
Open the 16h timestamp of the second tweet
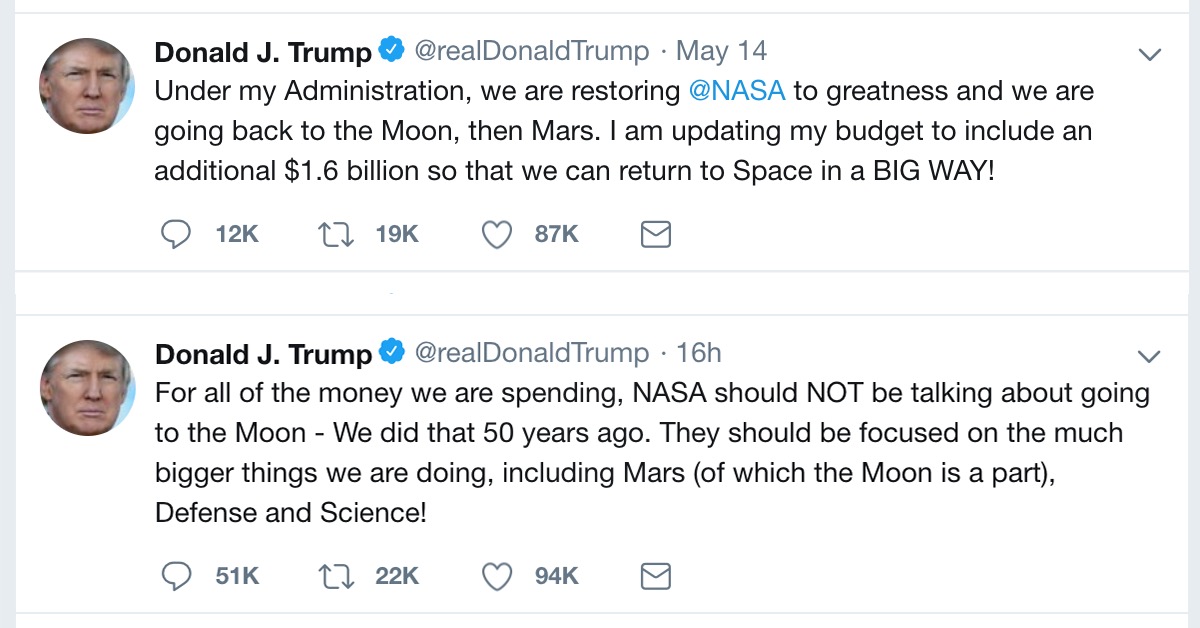(x=698, y=353)
